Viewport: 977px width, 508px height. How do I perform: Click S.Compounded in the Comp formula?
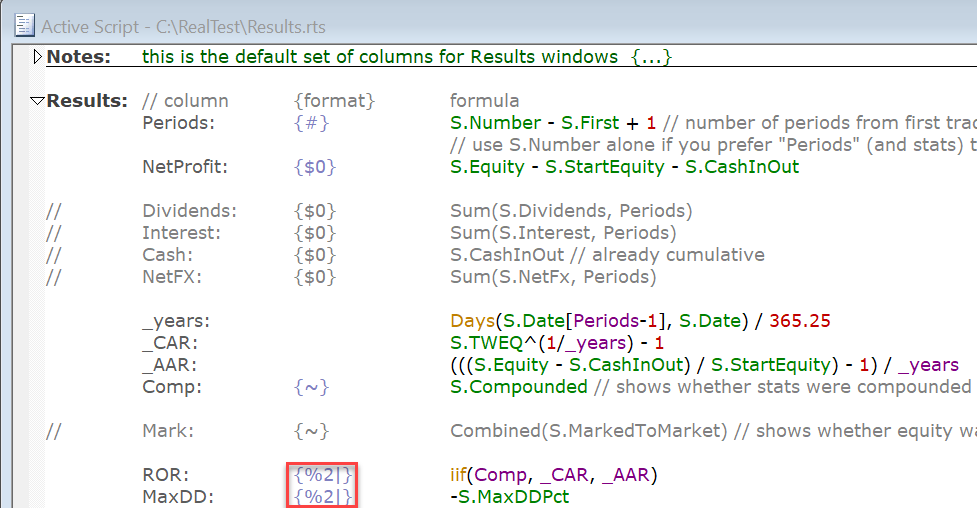click(519, 387)
